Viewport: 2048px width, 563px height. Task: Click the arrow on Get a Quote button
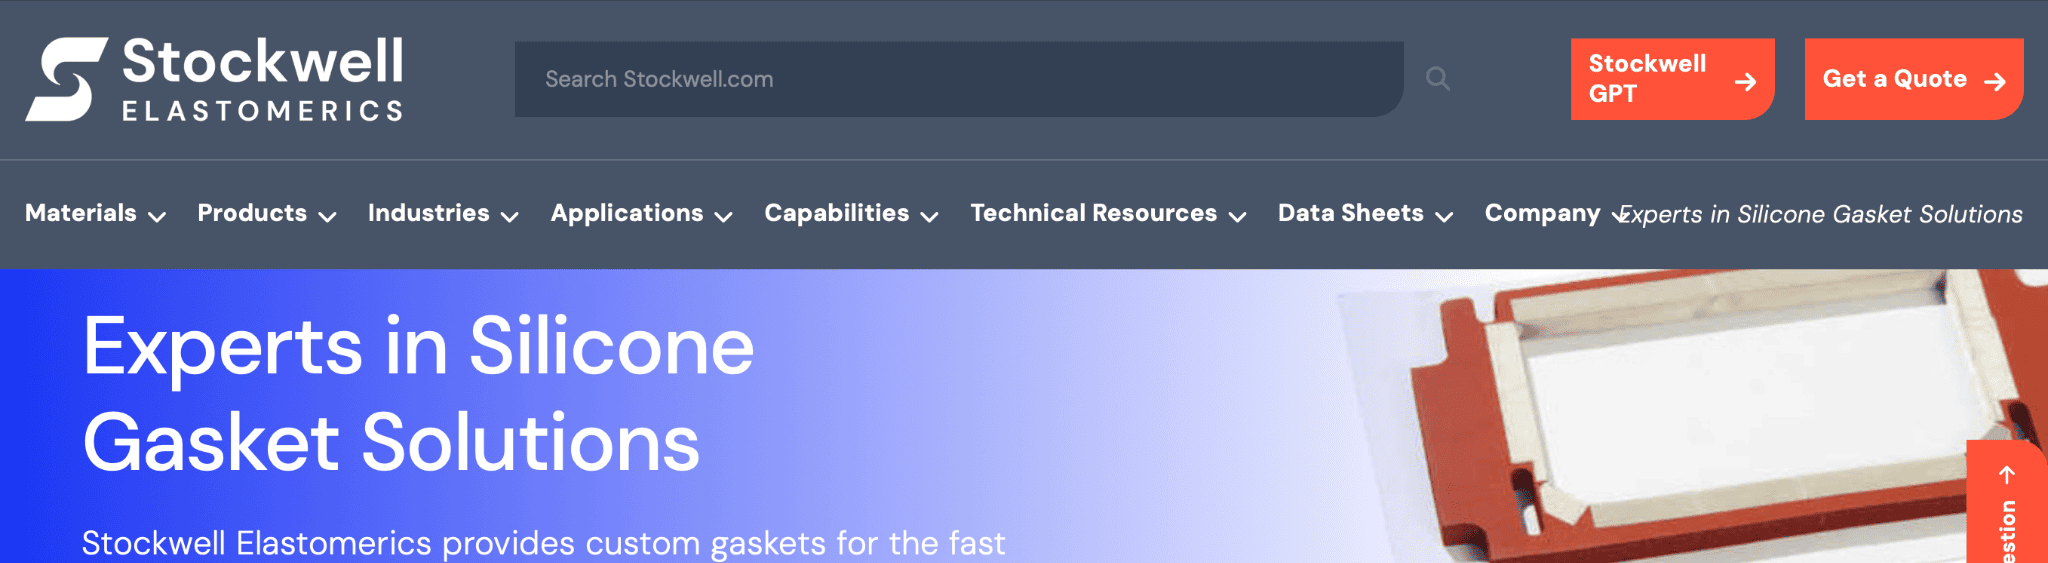(1994, 82)
